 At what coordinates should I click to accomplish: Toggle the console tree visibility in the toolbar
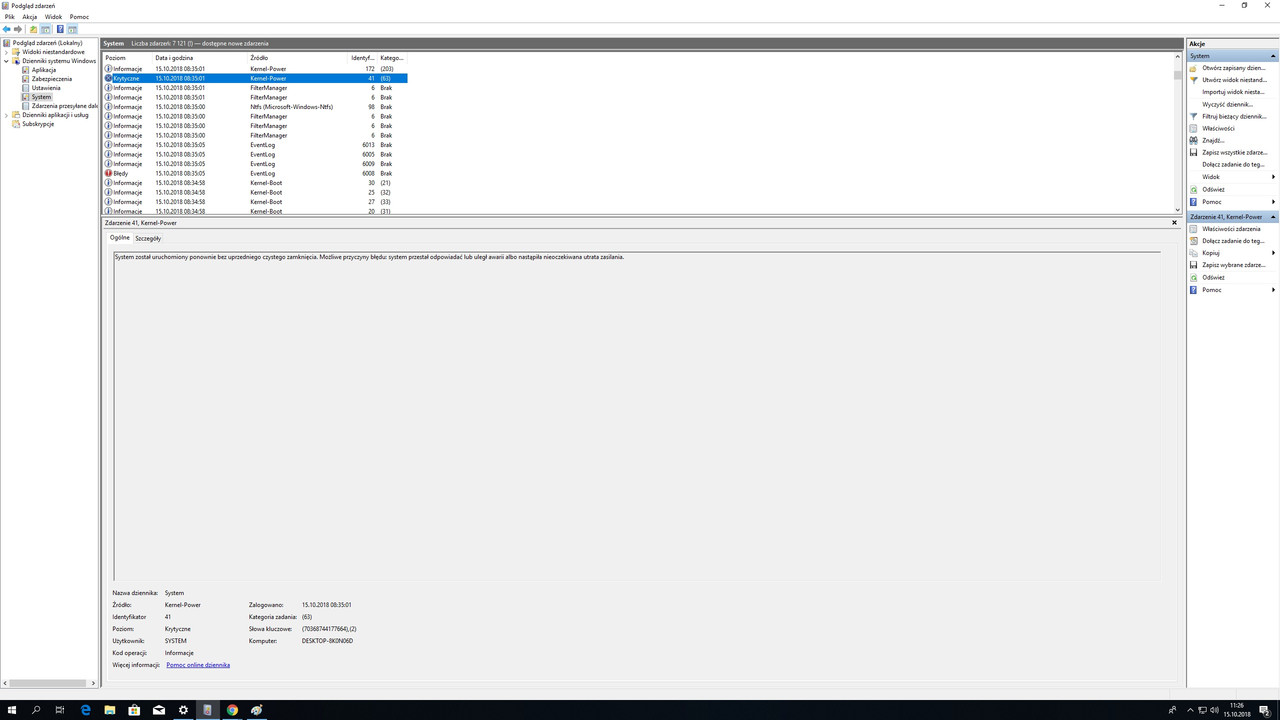tap(46, 28)
